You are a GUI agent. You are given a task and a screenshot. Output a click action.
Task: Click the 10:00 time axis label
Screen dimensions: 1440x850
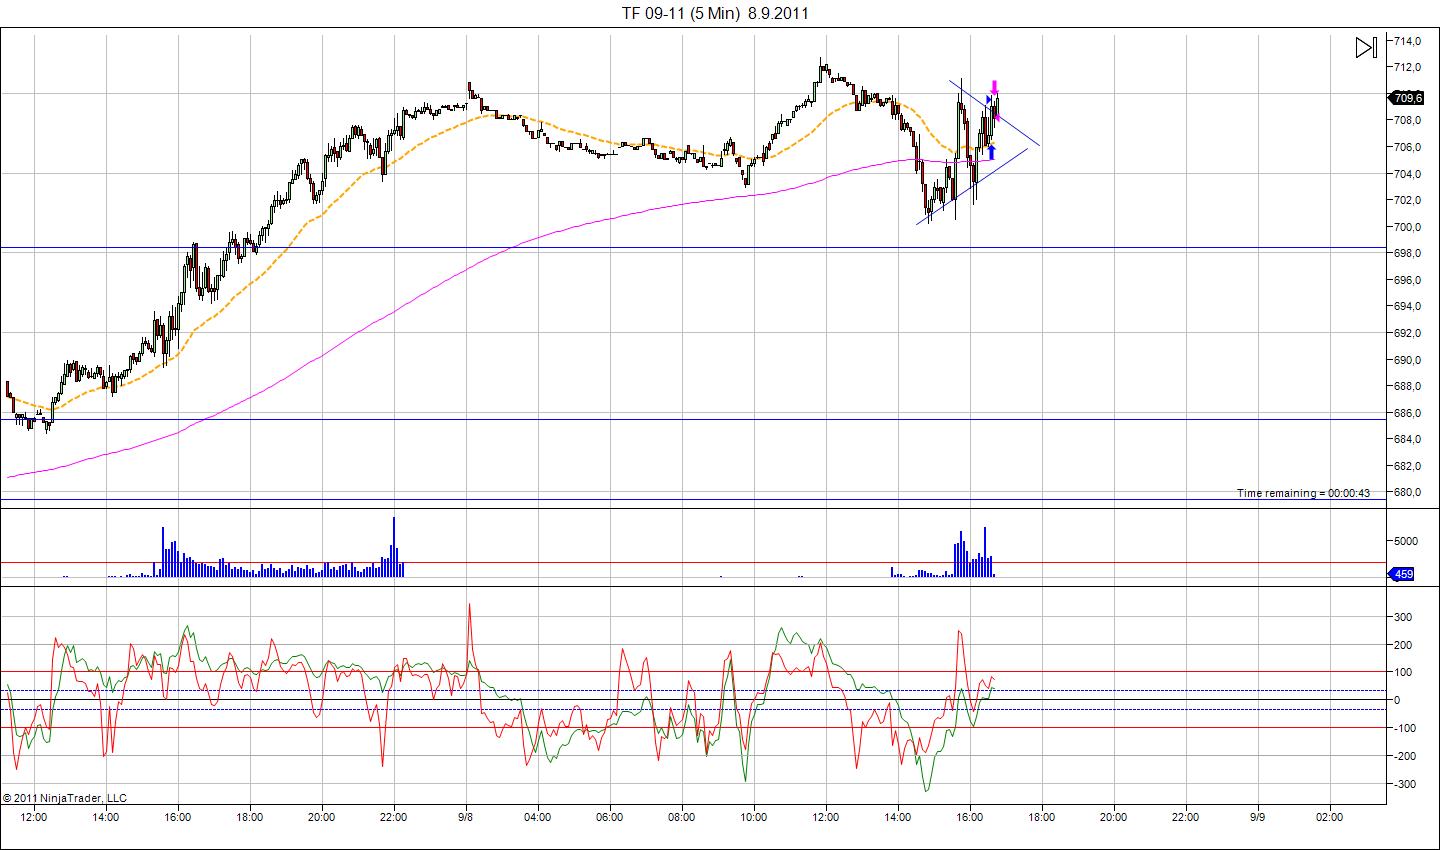pos(754,817)
